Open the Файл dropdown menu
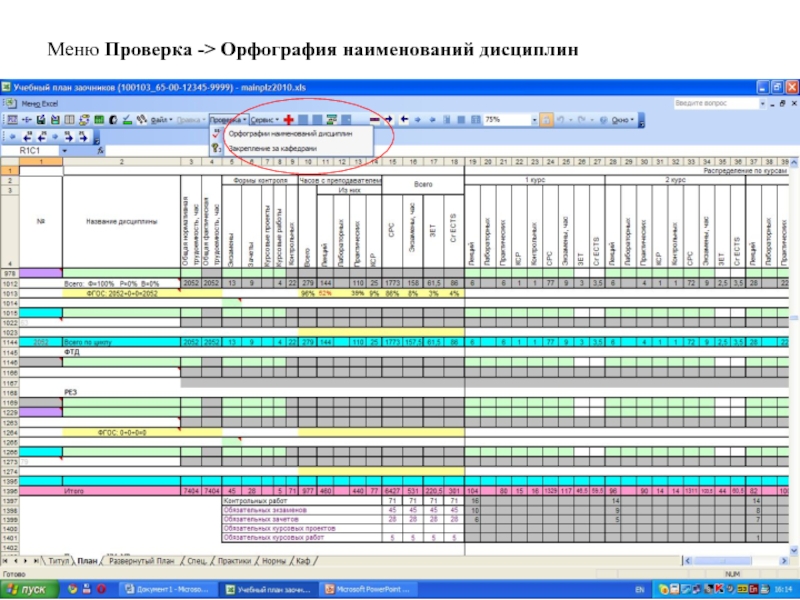 coord(159,119)
